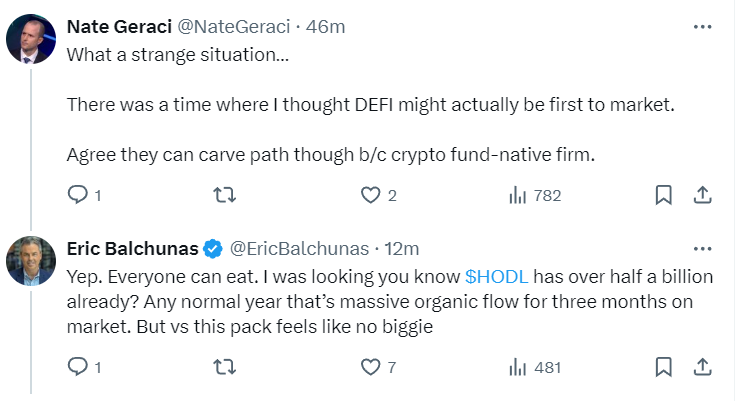Image resolution: width=739 pixels, height=401 pixels.
Task: Retweet Eric Balchunas's tweet
Action: tap(226, 367)
